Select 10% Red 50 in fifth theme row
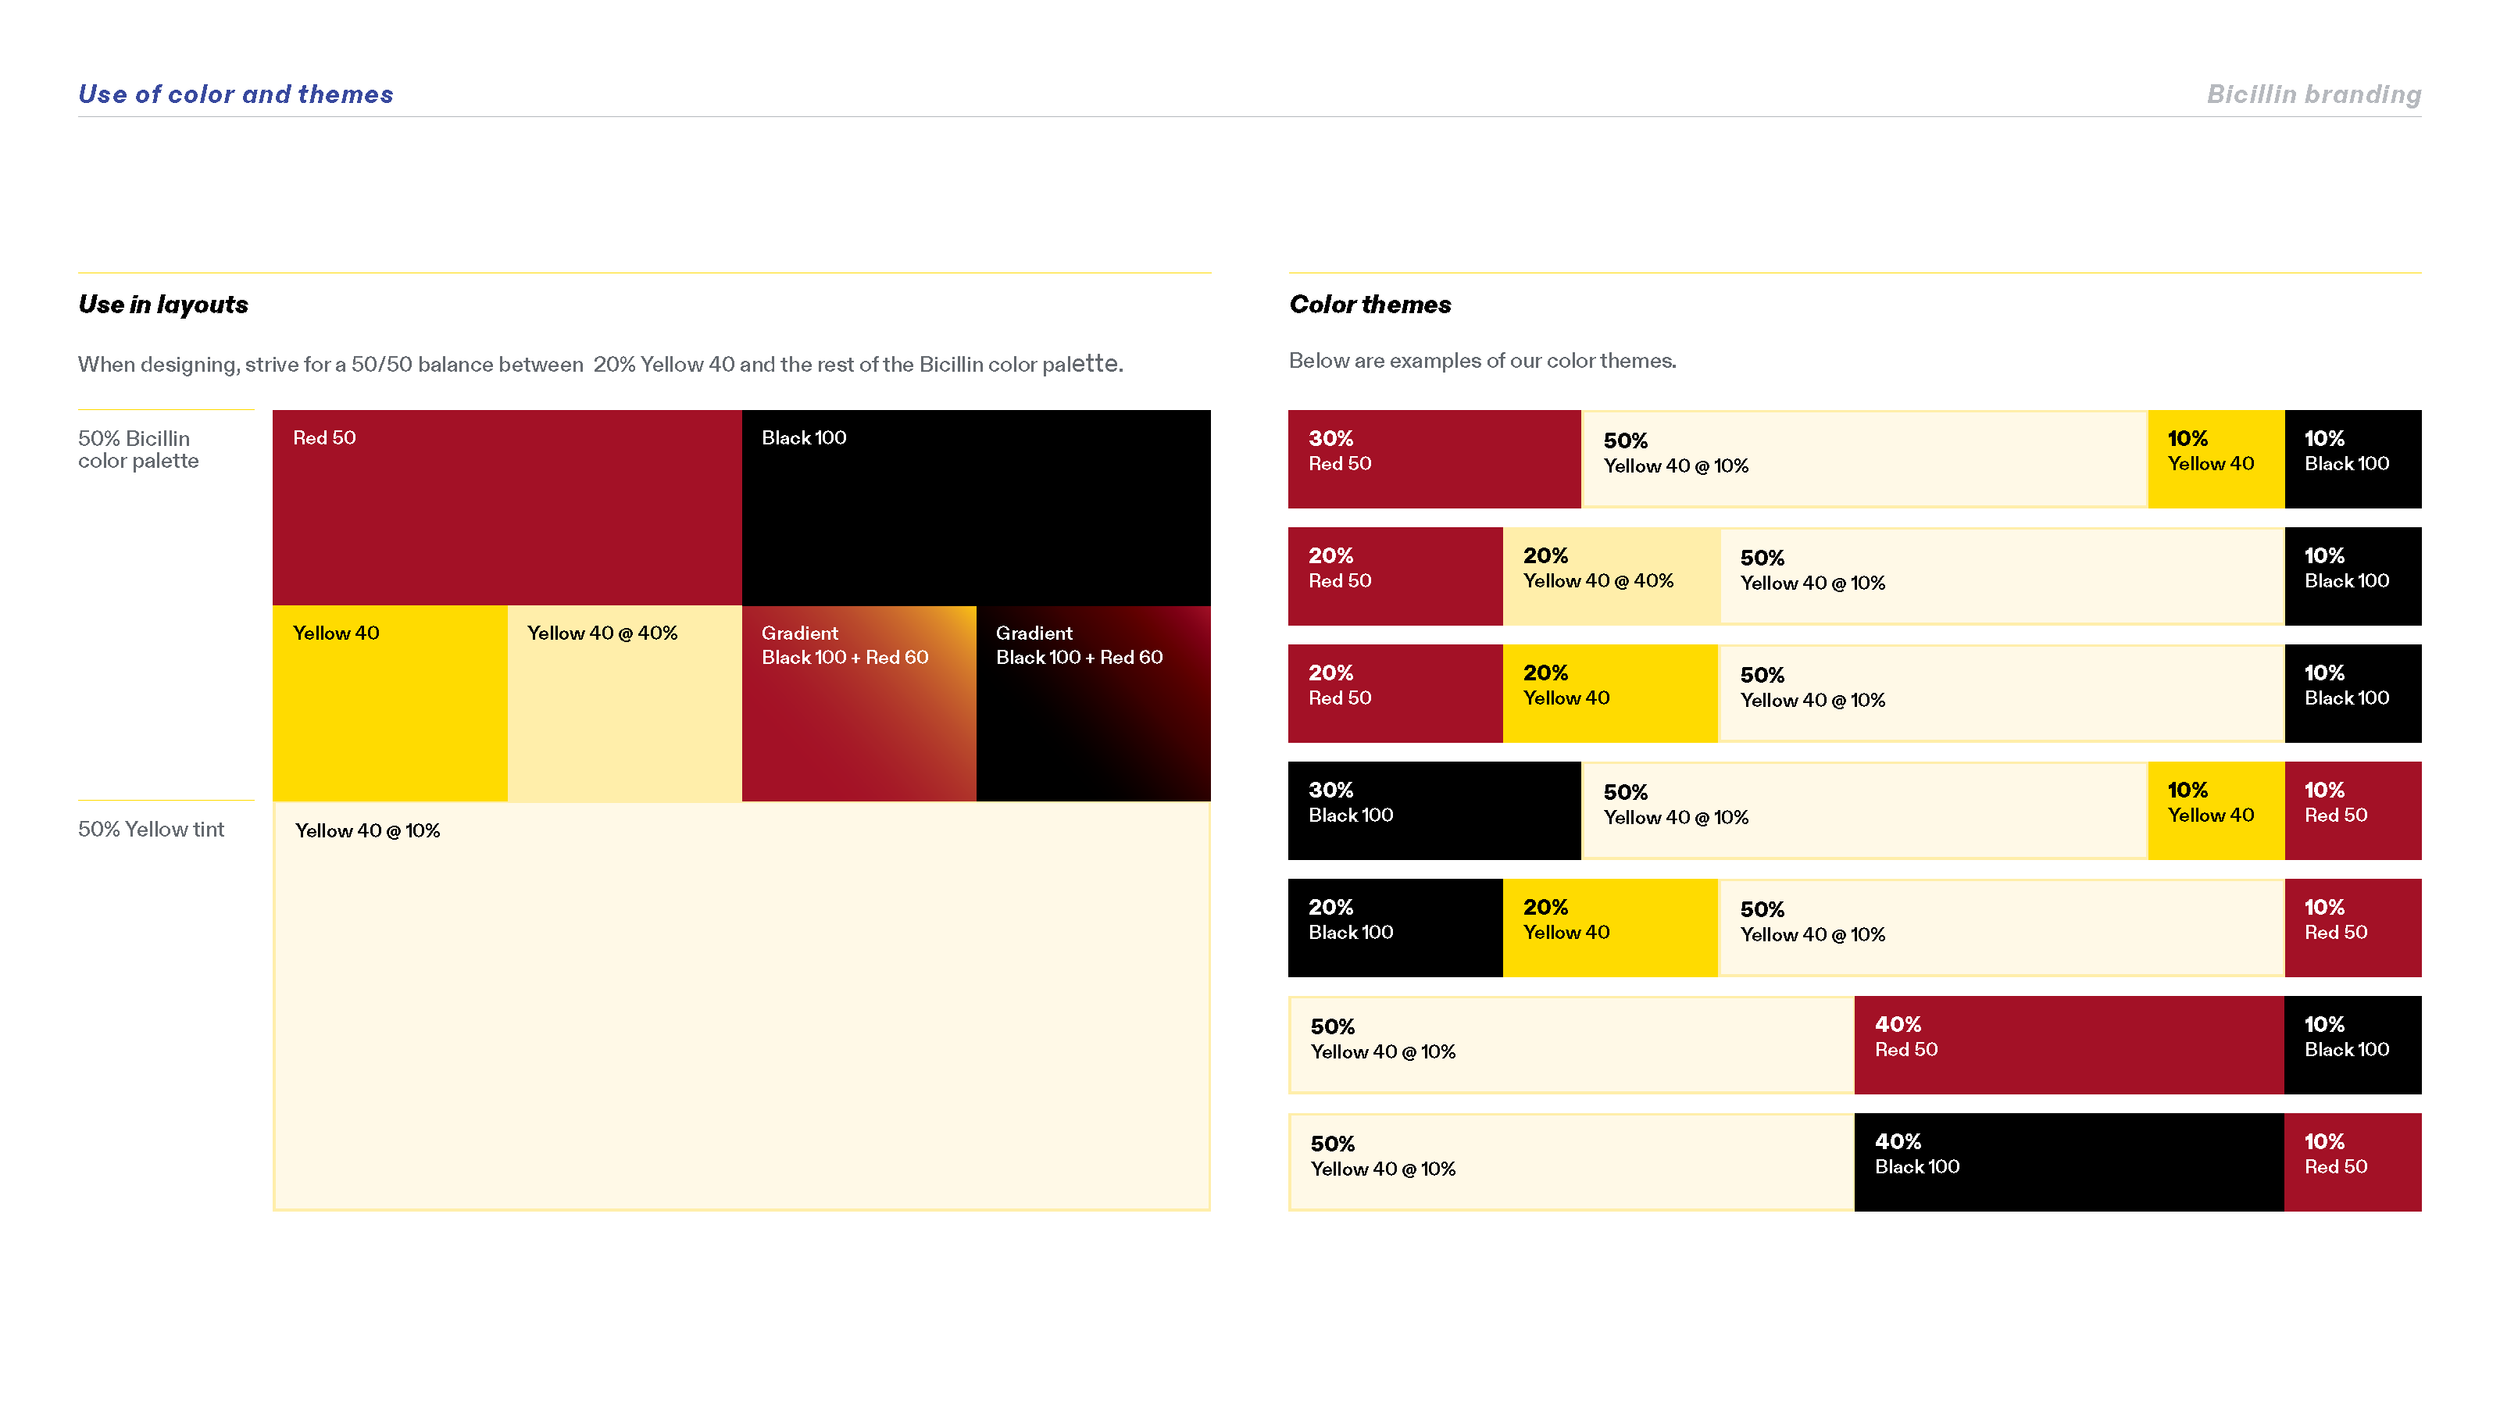This screenshot has height=1406, width=2500. click(x=2353, y=928)
